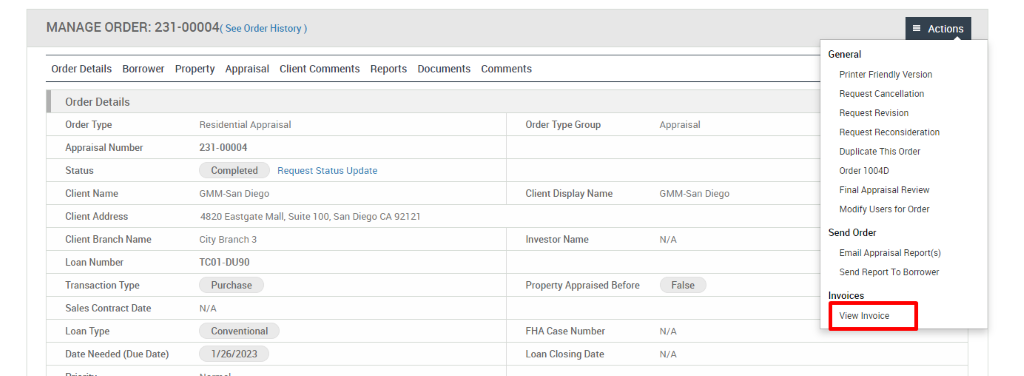Choose Order 1004D menu item
The image size is (1024, 376).
[x=864, y=170]
